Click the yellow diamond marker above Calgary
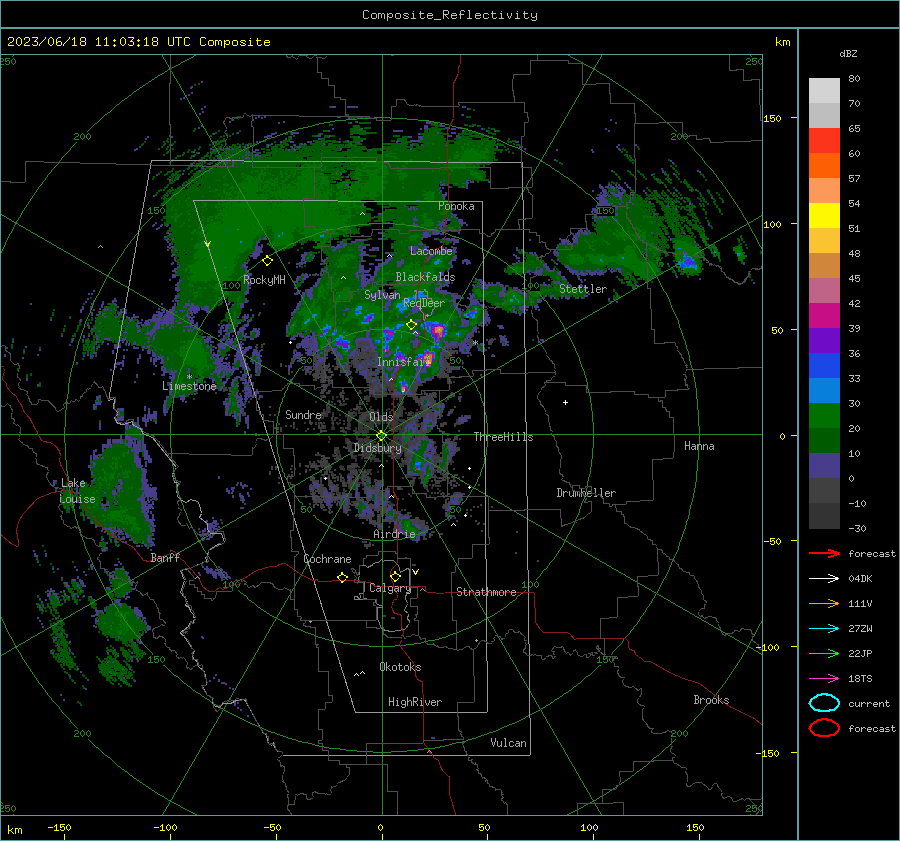This screenshot has width=900, height=841. click(395, 576)
